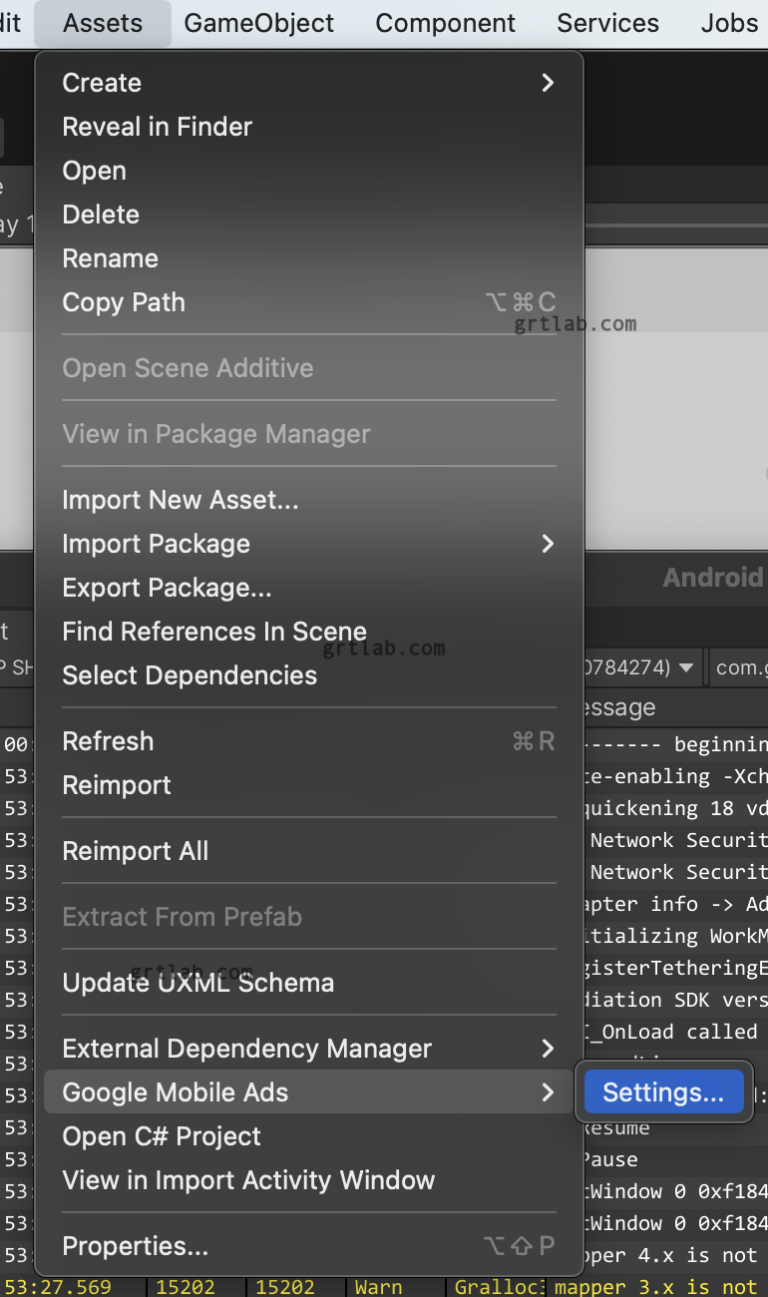Click the Android label in the logcat panel

pos(713,578)
